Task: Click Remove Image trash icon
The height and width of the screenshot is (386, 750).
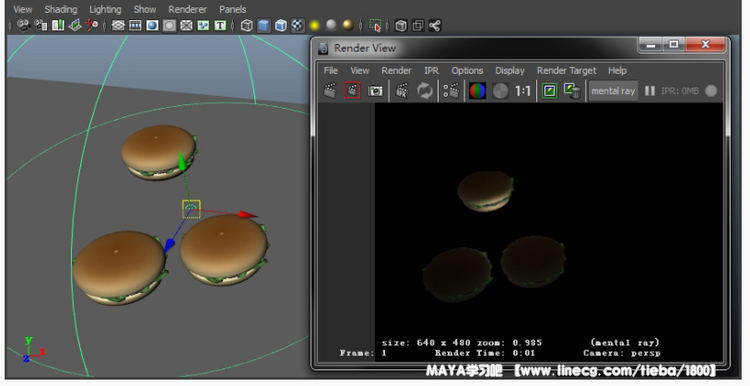Action: coord(572,90)
